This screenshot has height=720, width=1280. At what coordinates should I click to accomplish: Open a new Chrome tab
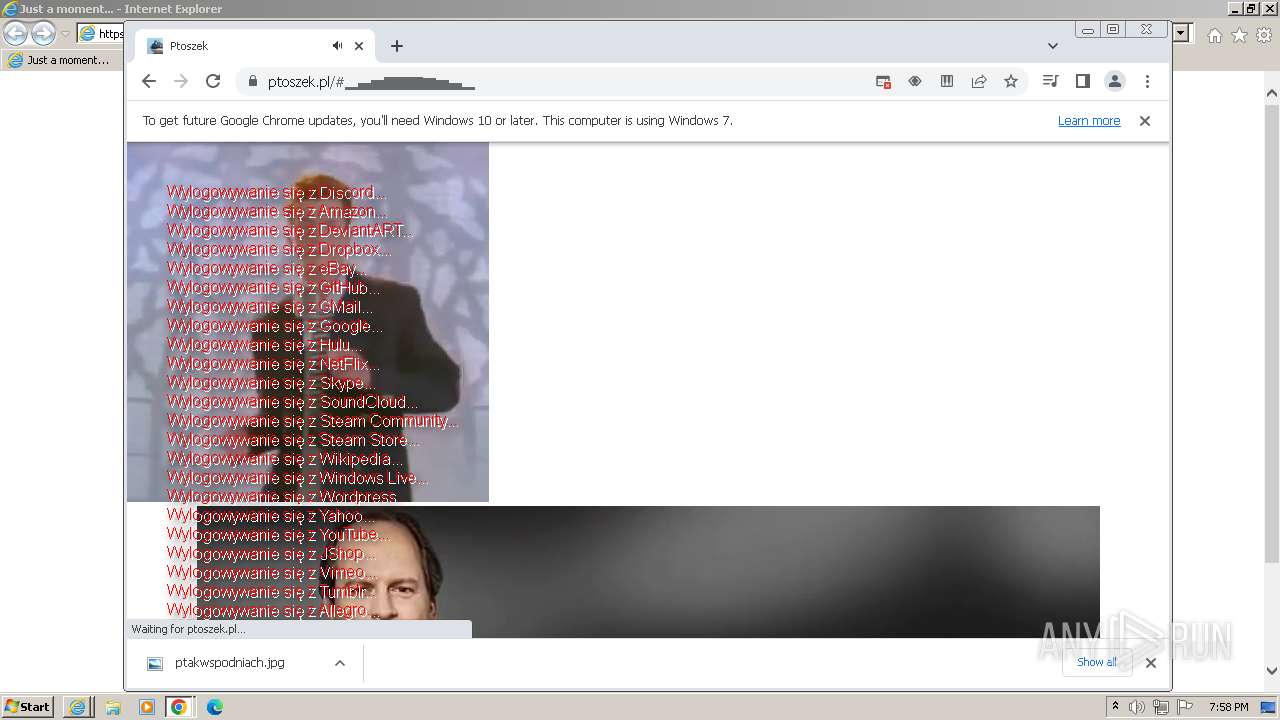[x=397, y=46]
